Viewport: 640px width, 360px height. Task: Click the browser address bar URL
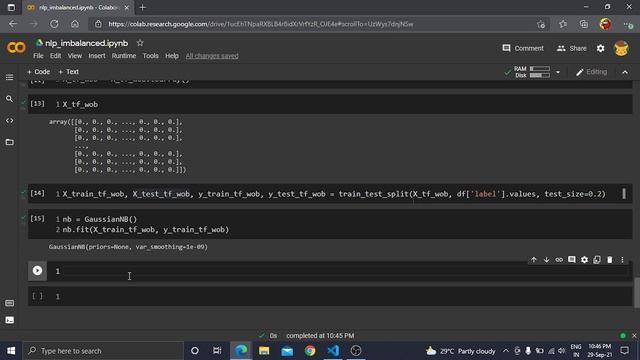(261, 24)
